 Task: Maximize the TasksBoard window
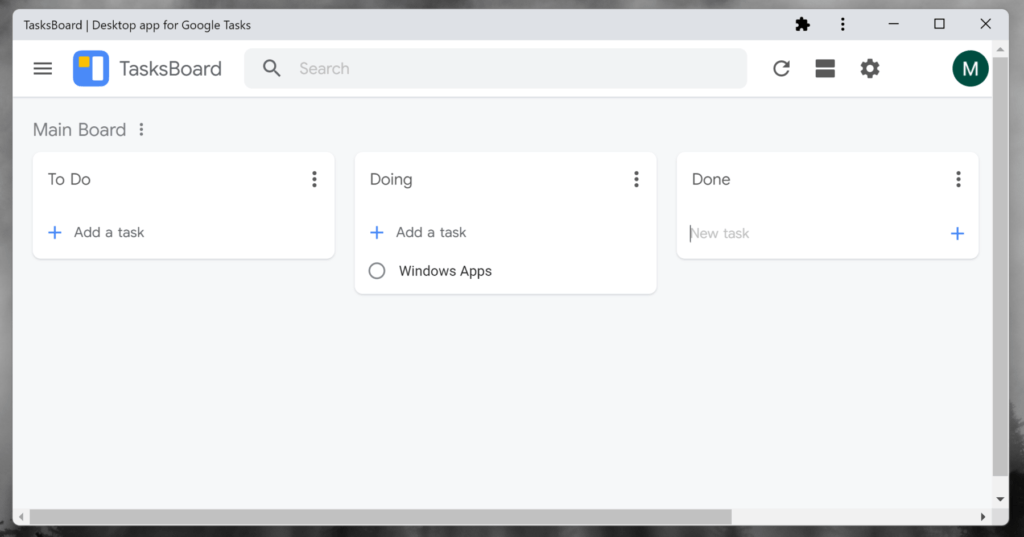pyautogui.click(x=939, y=24)
